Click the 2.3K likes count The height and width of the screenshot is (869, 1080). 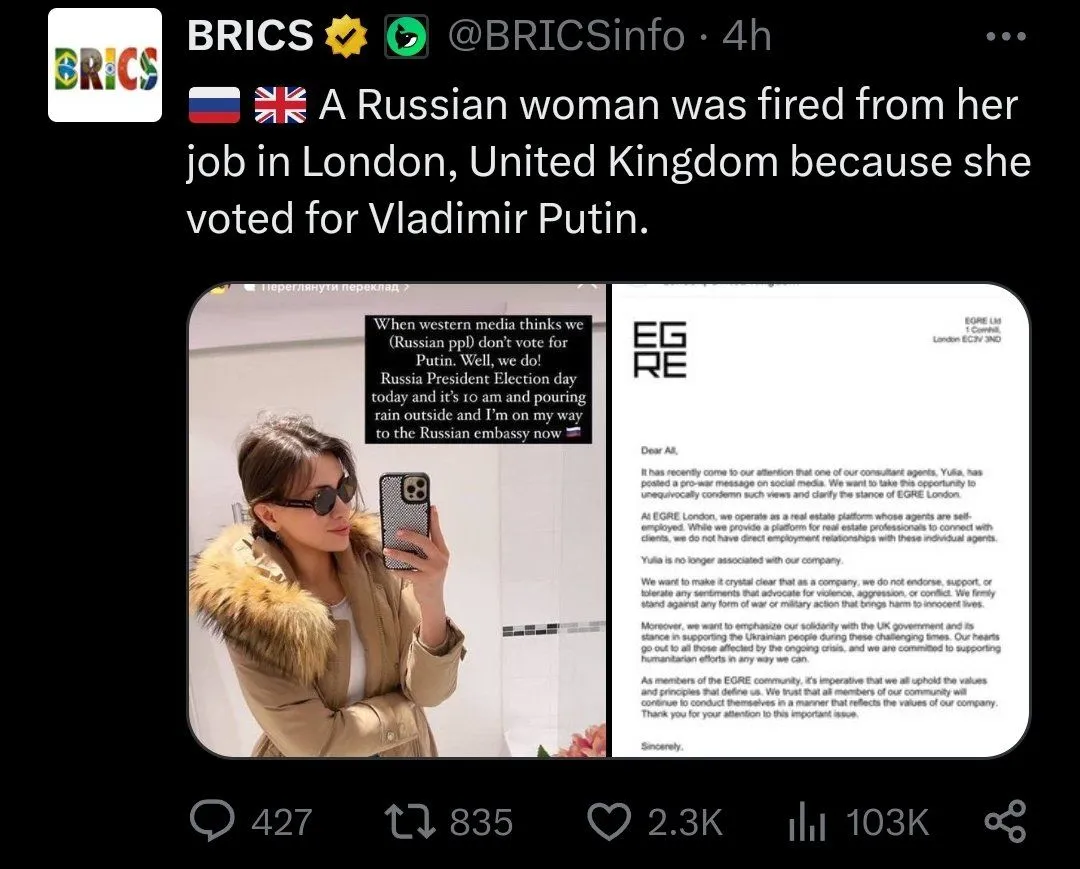click(x=684, y=822)
